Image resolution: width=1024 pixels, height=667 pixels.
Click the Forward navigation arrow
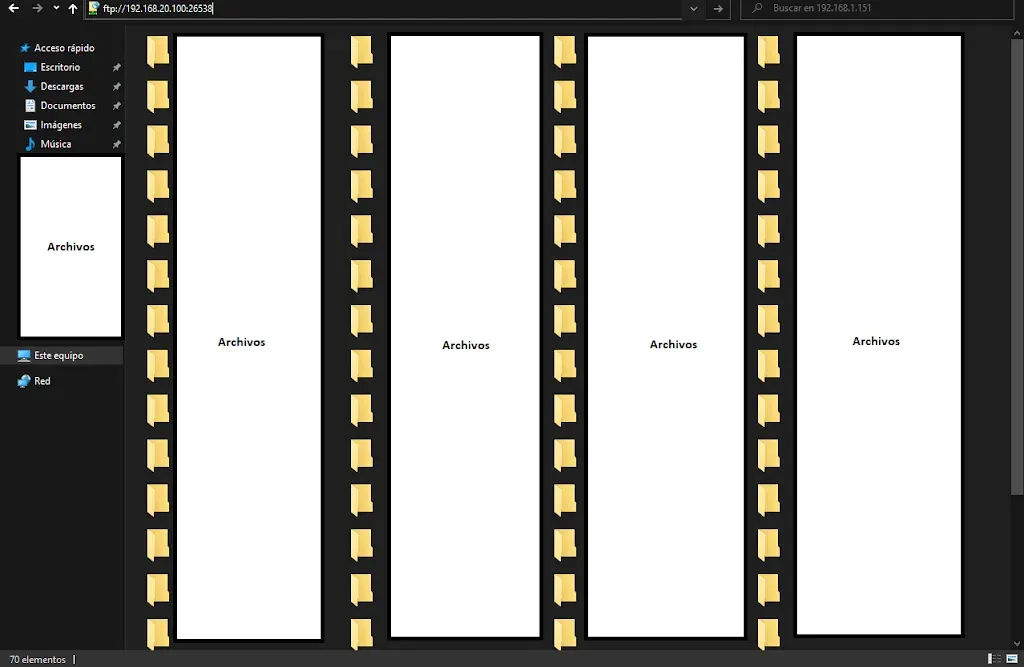point(37,8)
